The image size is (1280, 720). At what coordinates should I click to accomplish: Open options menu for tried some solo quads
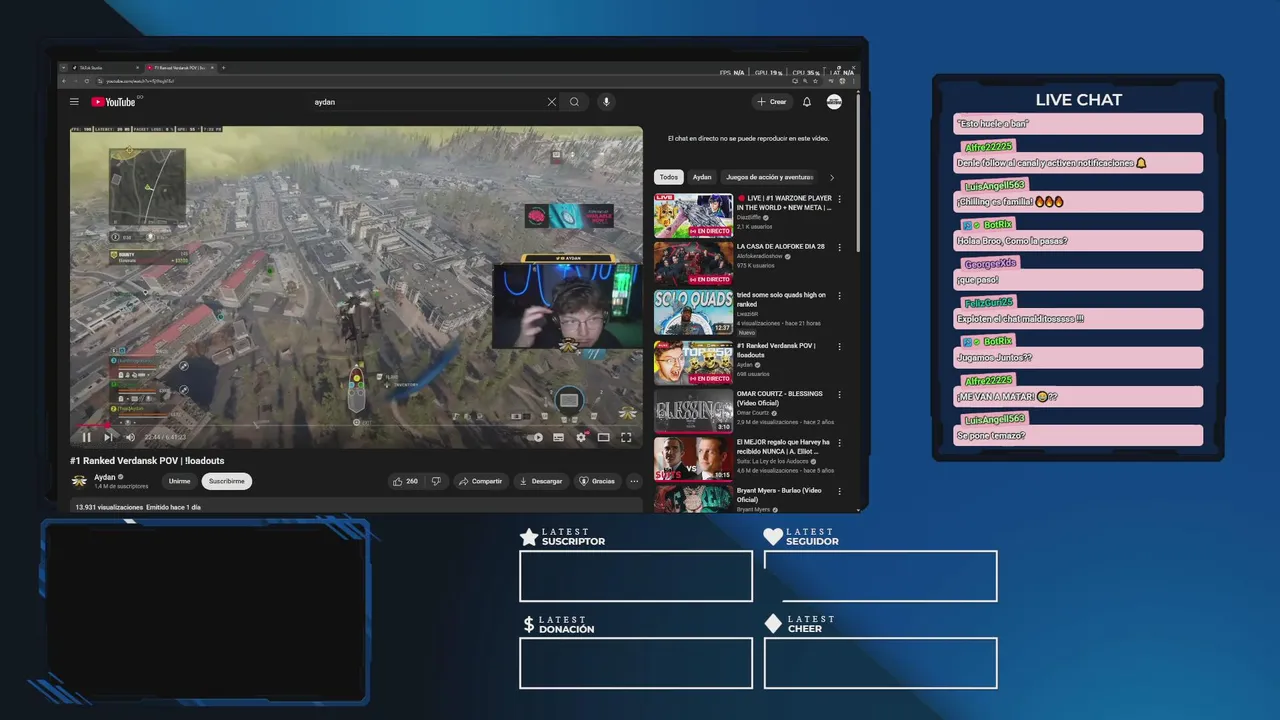[x=839, y=296]
